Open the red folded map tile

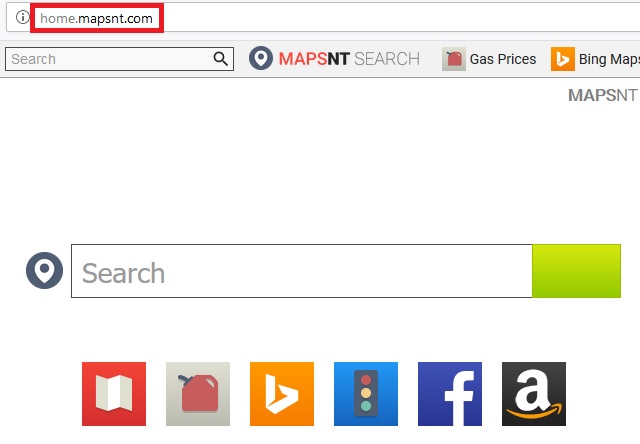114,394
